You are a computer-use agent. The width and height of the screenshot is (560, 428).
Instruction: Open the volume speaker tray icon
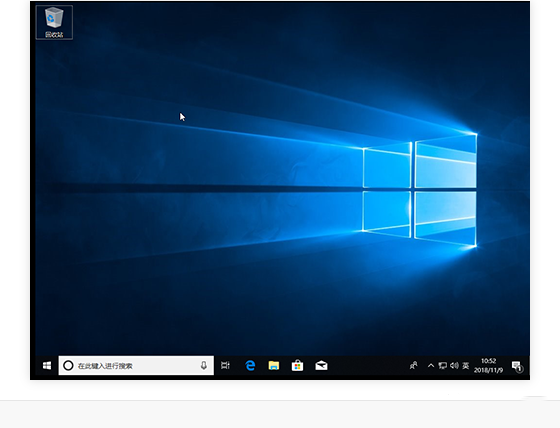(454, 365)
